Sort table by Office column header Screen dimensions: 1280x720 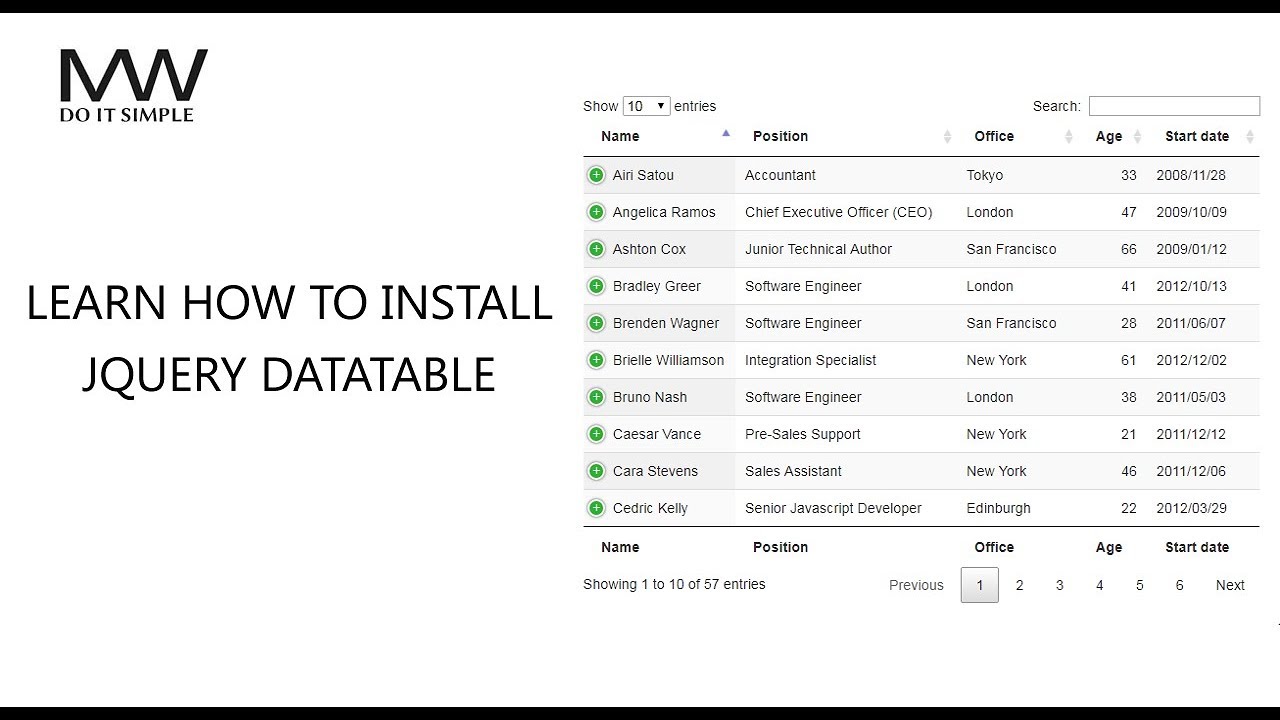(1017, 136)
